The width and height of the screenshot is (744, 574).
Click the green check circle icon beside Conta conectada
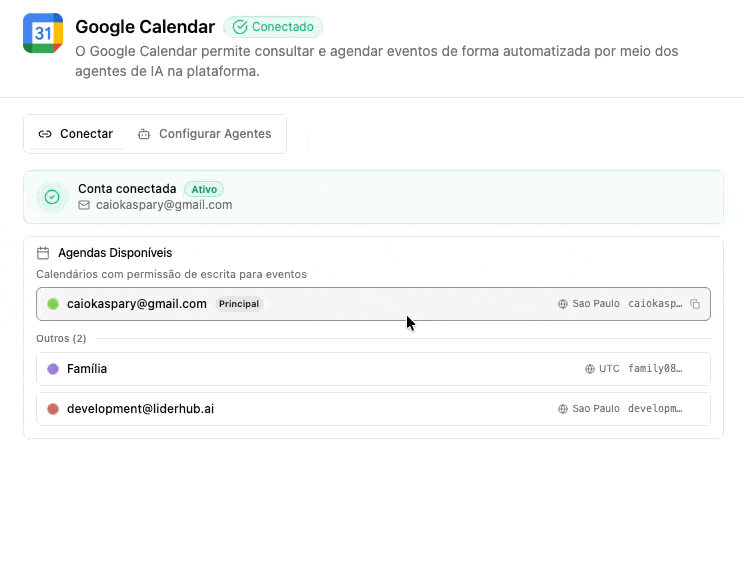[52, 197]
